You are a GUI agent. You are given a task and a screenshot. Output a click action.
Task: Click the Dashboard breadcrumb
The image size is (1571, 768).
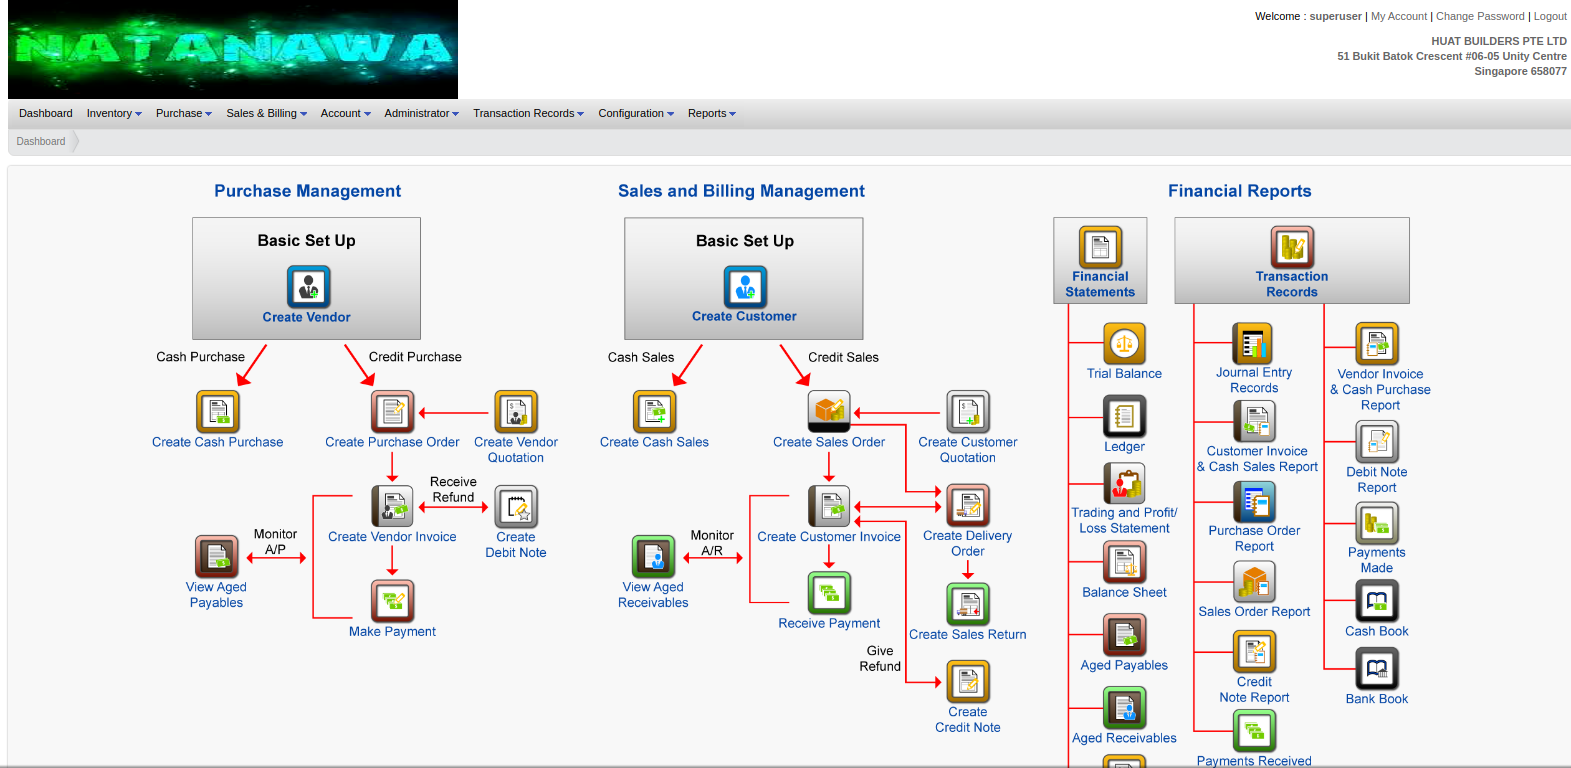(41, 142)
